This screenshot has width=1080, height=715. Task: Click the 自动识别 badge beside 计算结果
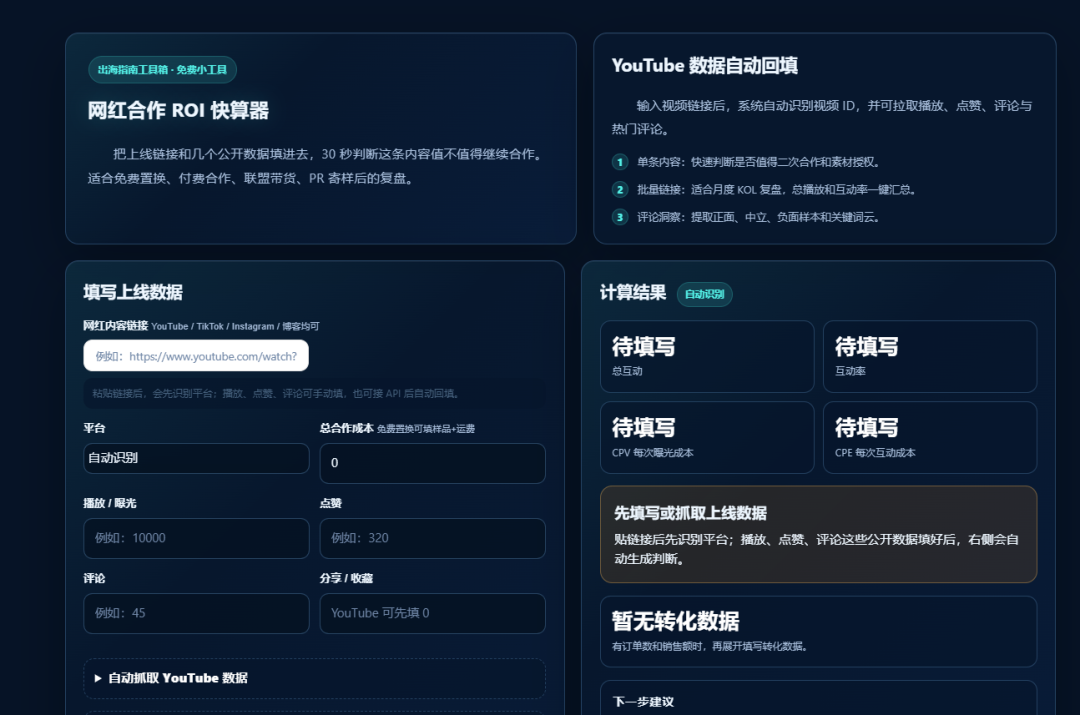[x=705, y=294]
